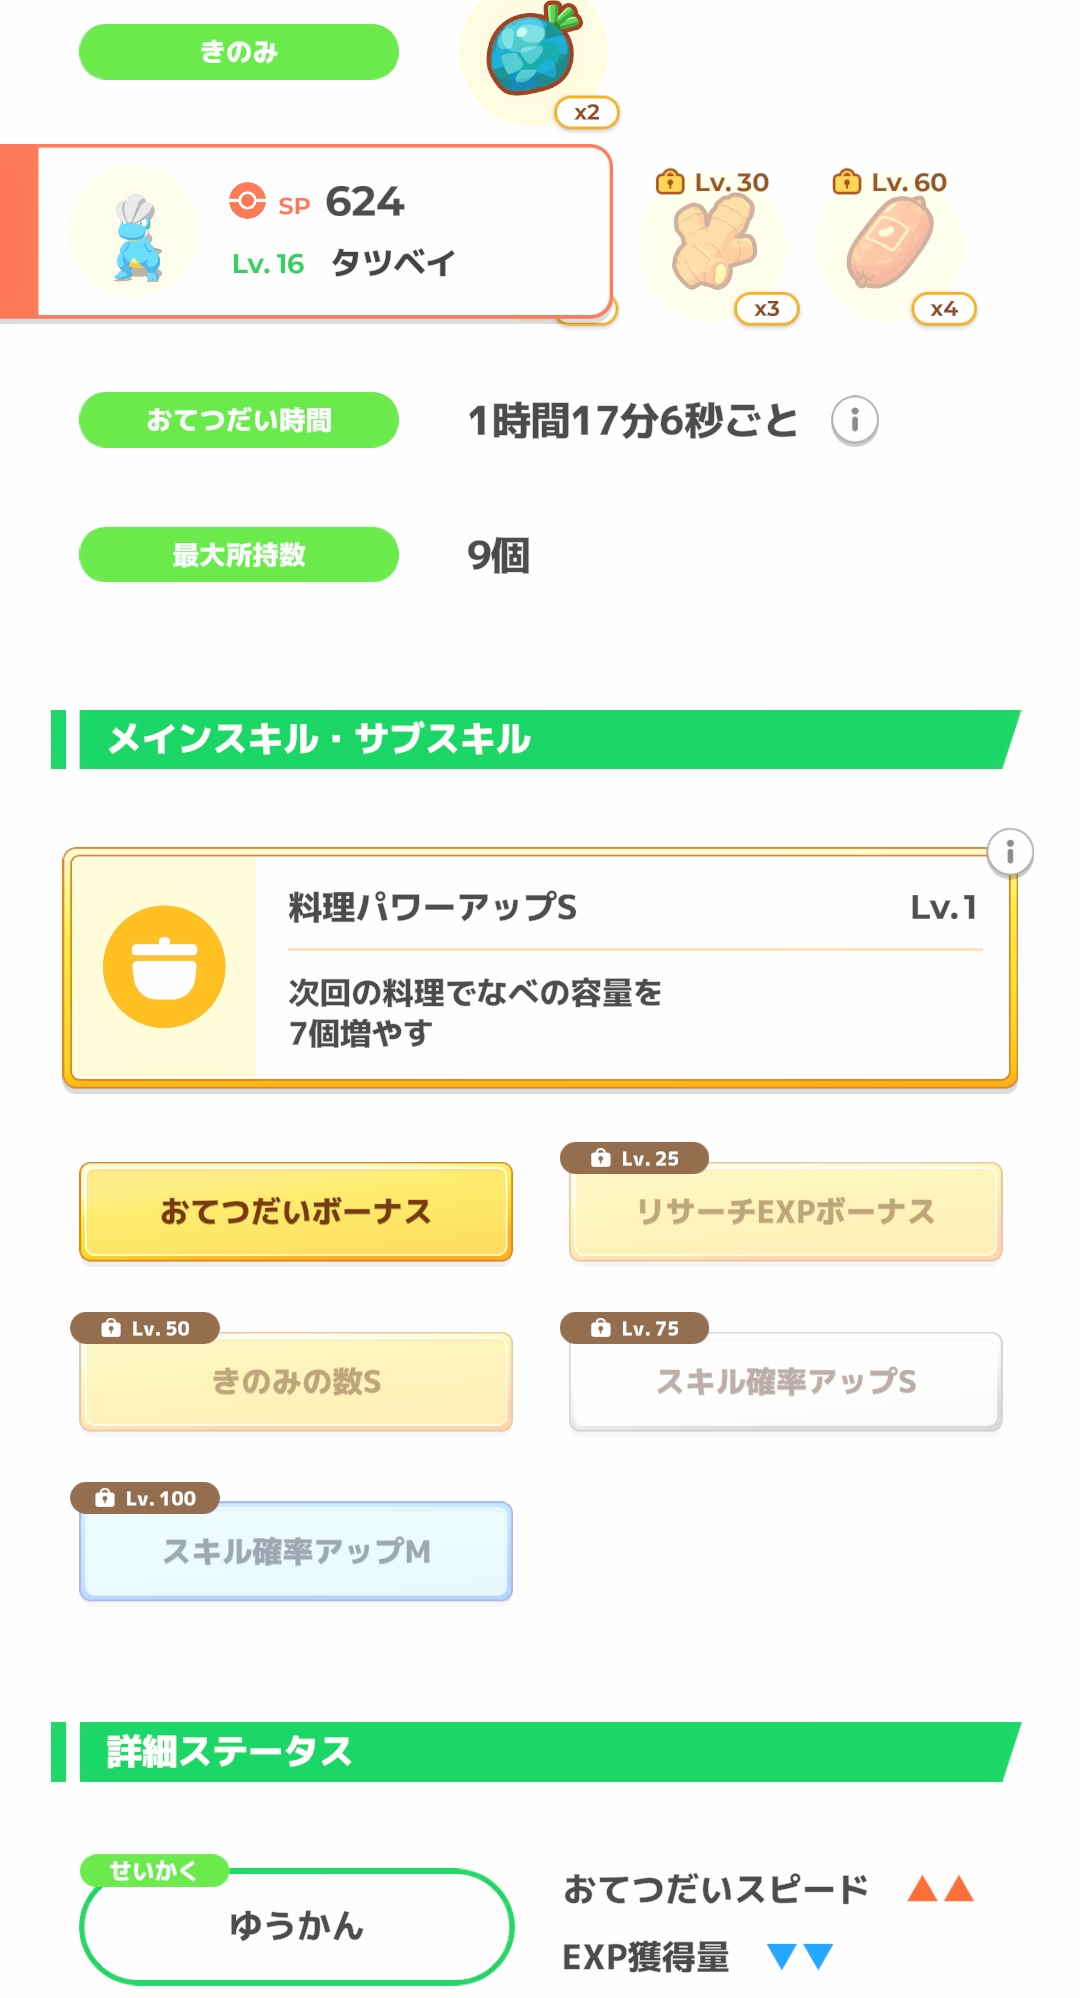Viewport: 1080px width, 1998px height.
Task: Open the main skill info icon
Action: pyautogui.click(x=1009, y=852)
